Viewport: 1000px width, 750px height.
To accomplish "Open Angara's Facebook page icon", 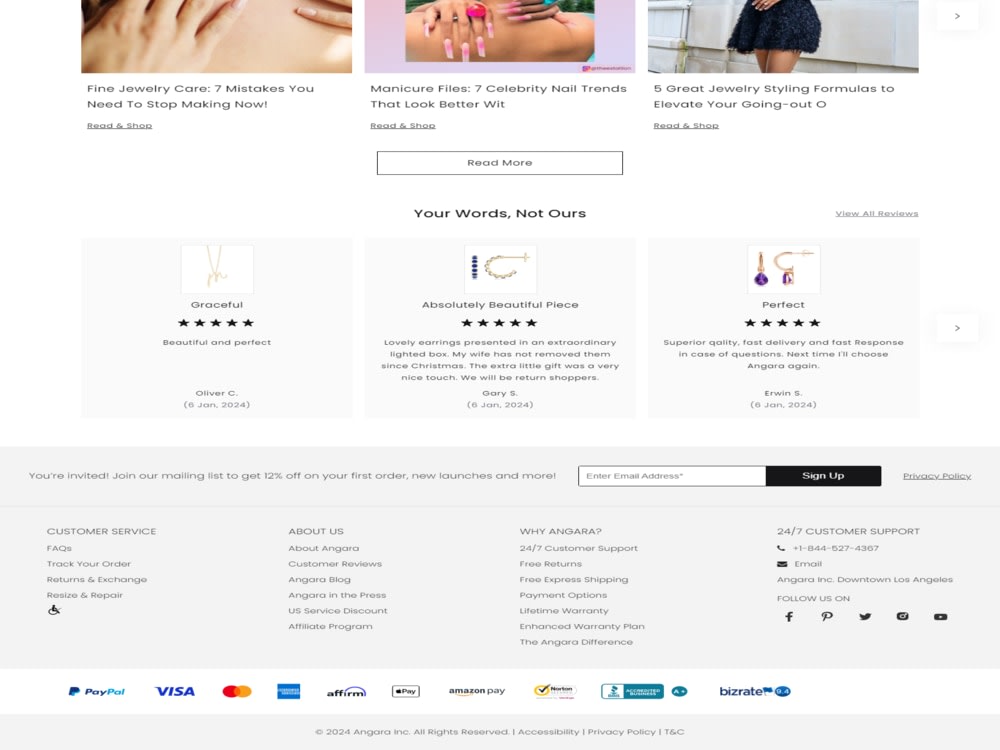I will point(789,617).
